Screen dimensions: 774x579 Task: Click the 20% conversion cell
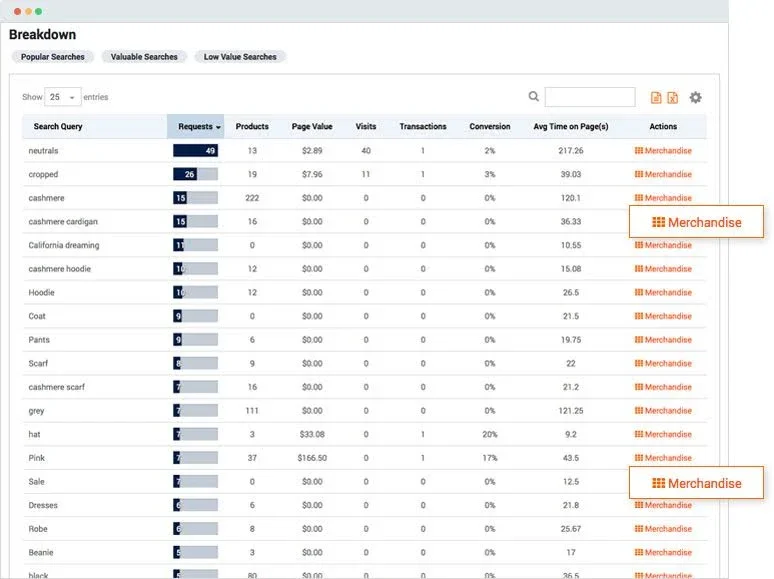click(x=490, y=434)
